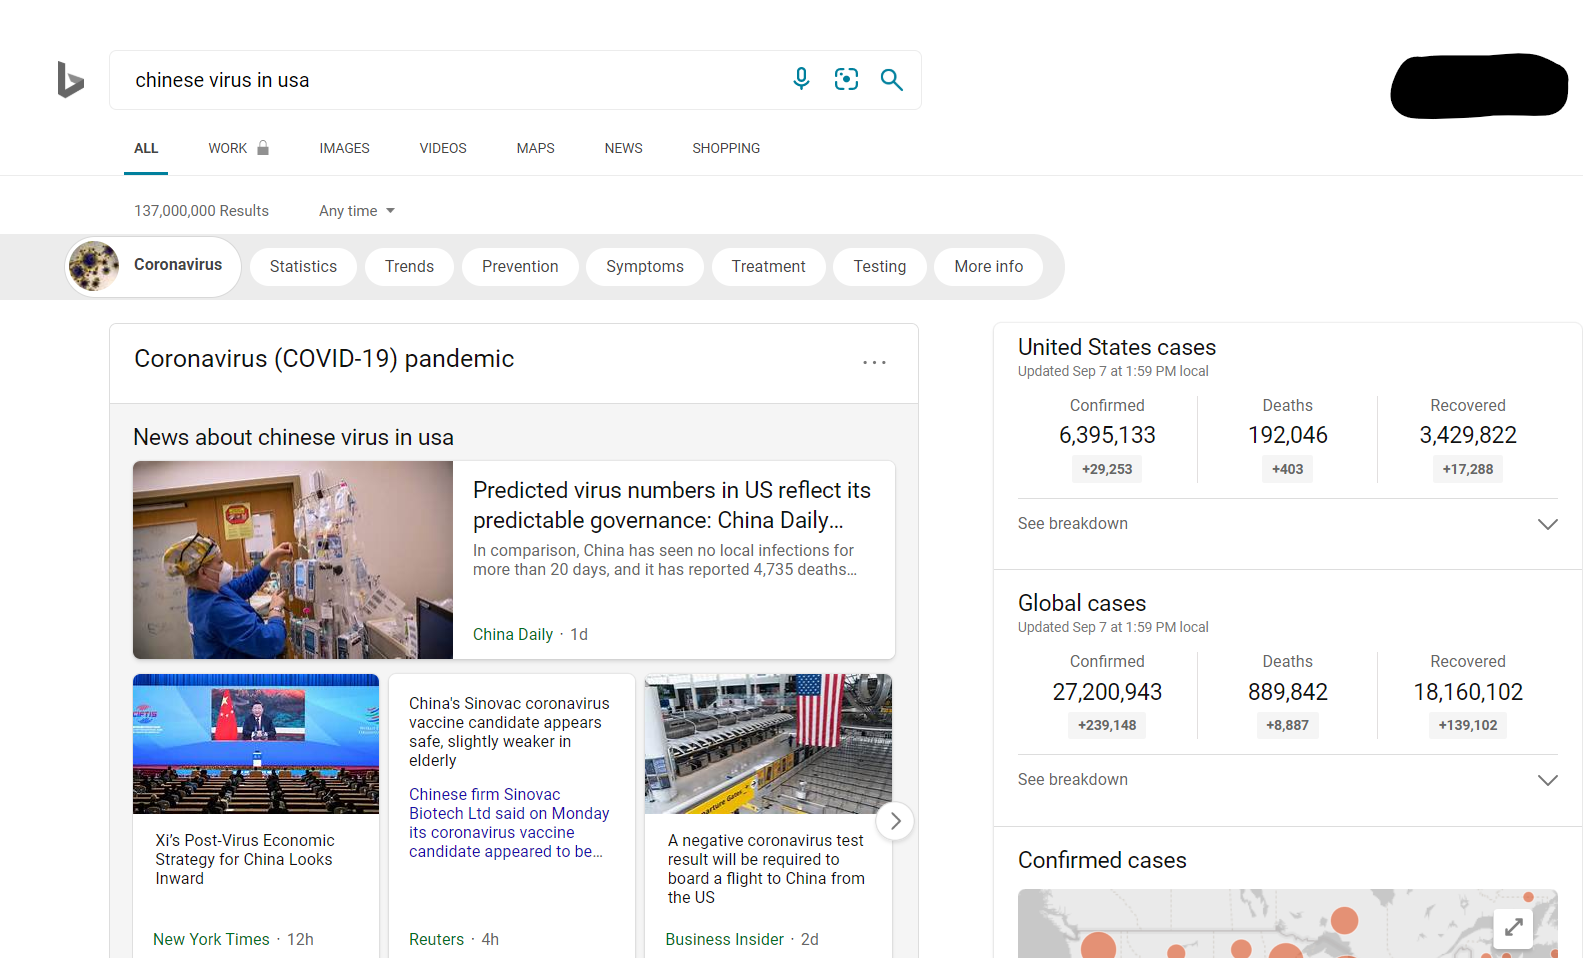Open the Chinese firm Sinovac Biotech snippet
This screenshot has height=958, width=1583.
[509, 823]
